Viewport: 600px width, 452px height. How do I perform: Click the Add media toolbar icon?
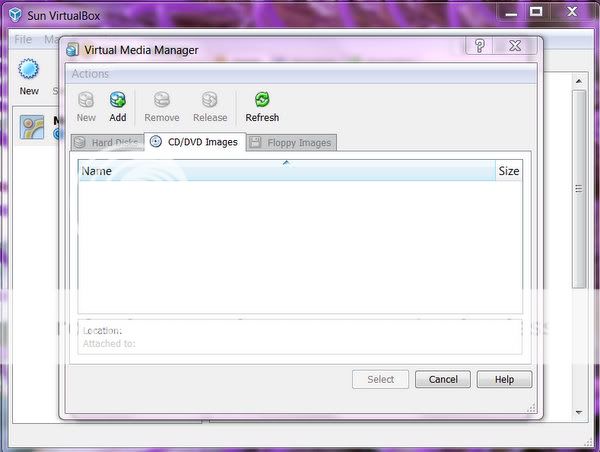pyautogui.click(x=117, y=100)
